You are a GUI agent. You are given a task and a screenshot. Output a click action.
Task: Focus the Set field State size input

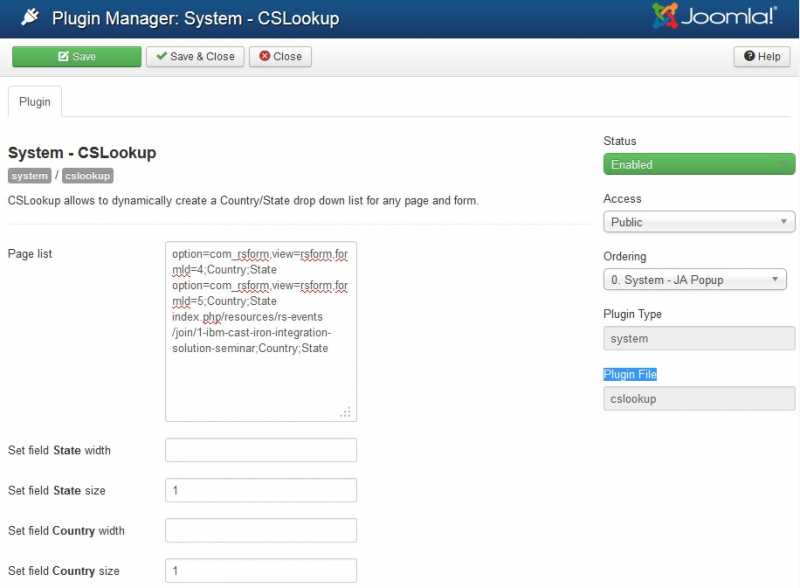tap(260, 491)
